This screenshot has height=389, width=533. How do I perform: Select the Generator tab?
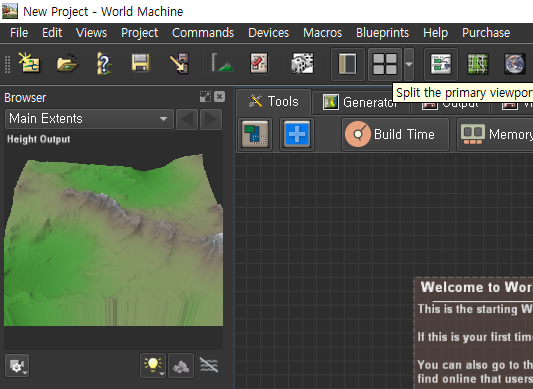point(360,102)
